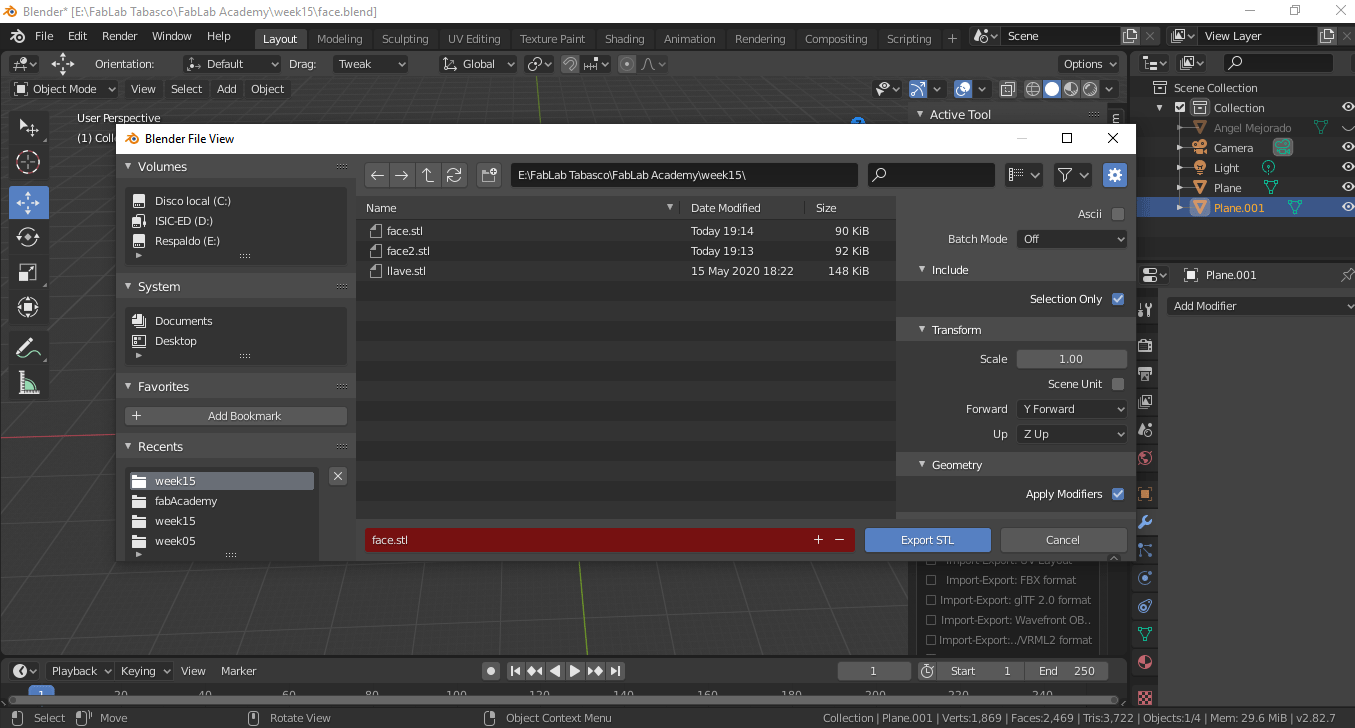Increment the filename number with plus icon
The width and height of the screenshot is (1355, 728).
(x=818, y=540)
